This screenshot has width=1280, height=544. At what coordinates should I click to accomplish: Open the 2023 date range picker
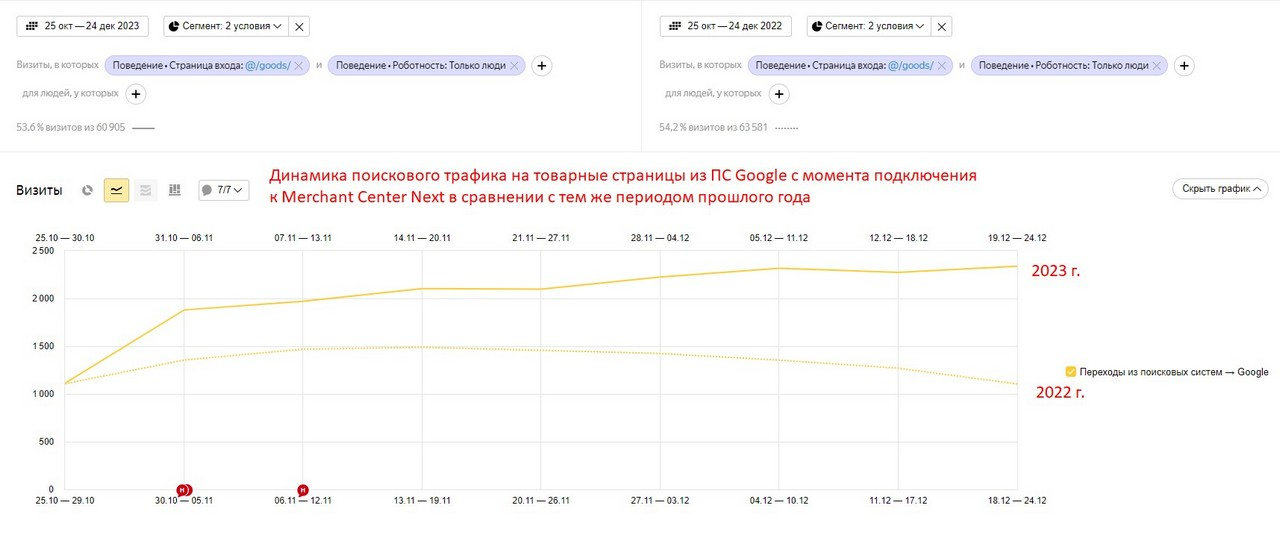pos(83,26)
